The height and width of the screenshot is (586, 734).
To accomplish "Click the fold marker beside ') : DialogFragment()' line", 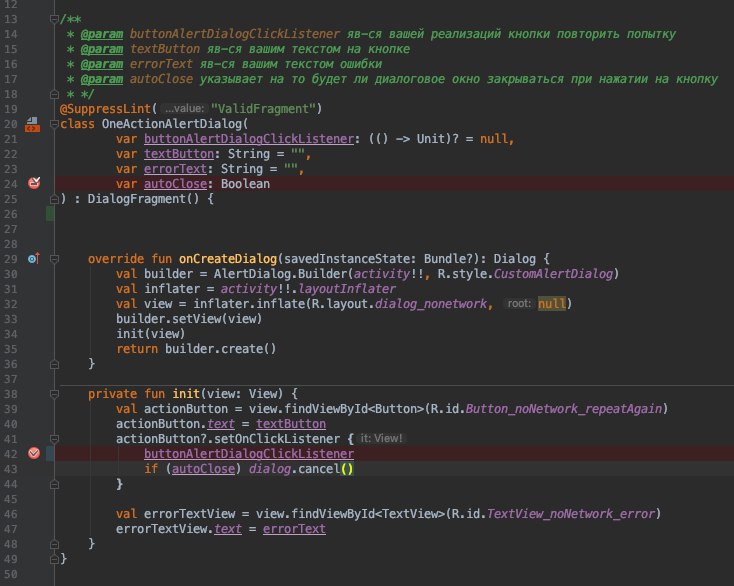I will point(54,199).
